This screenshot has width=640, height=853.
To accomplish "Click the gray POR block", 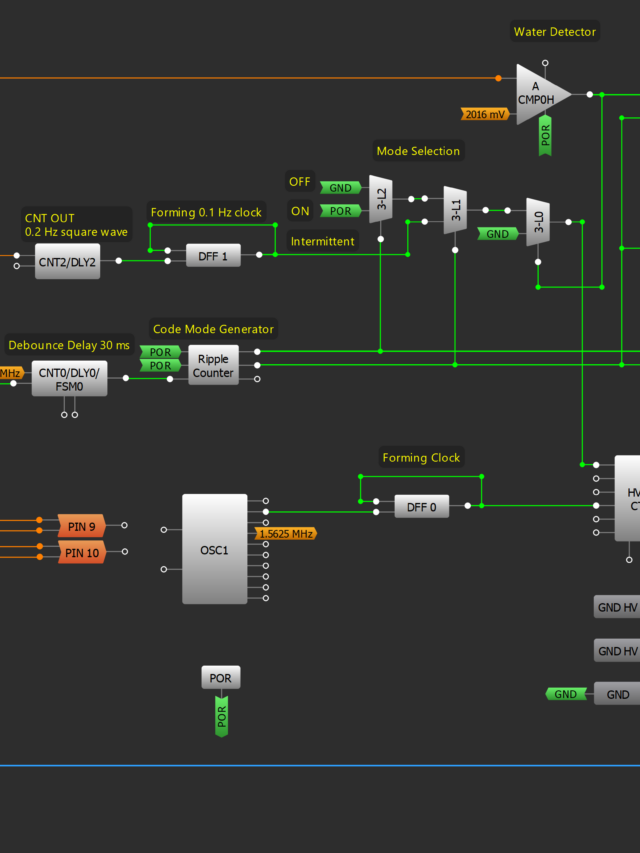I will click(x=221, y=678).
